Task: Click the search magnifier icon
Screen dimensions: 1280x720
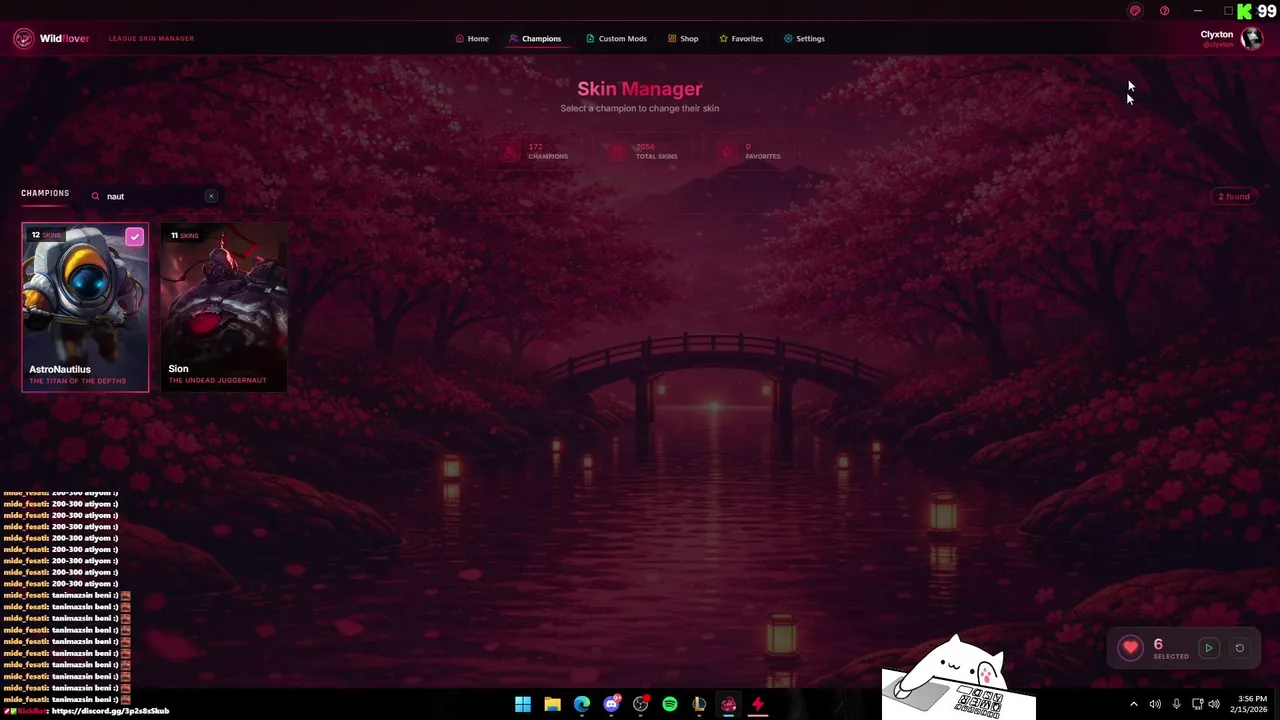Action: 96,196
